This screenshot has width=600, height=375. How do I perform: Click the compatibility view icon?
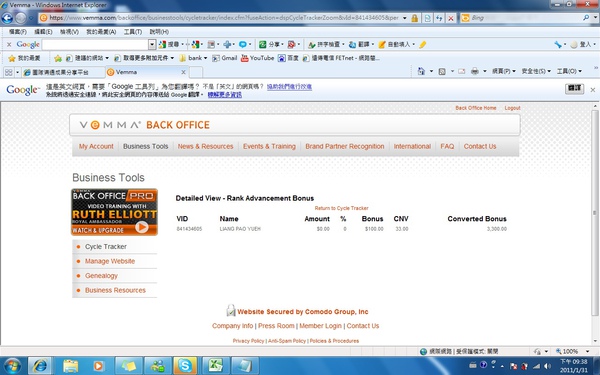[x=427, y=18]
